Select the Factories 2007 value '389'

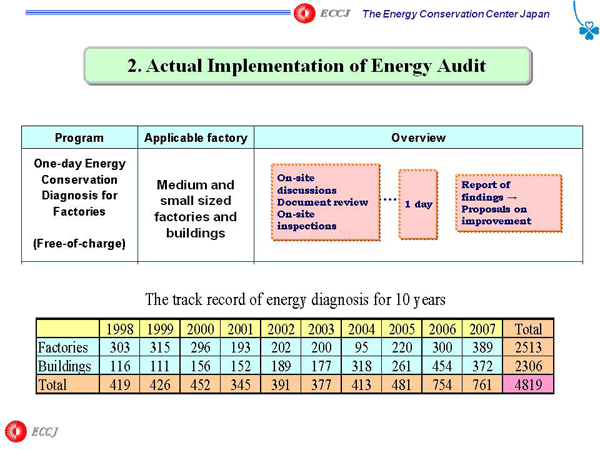483,347
